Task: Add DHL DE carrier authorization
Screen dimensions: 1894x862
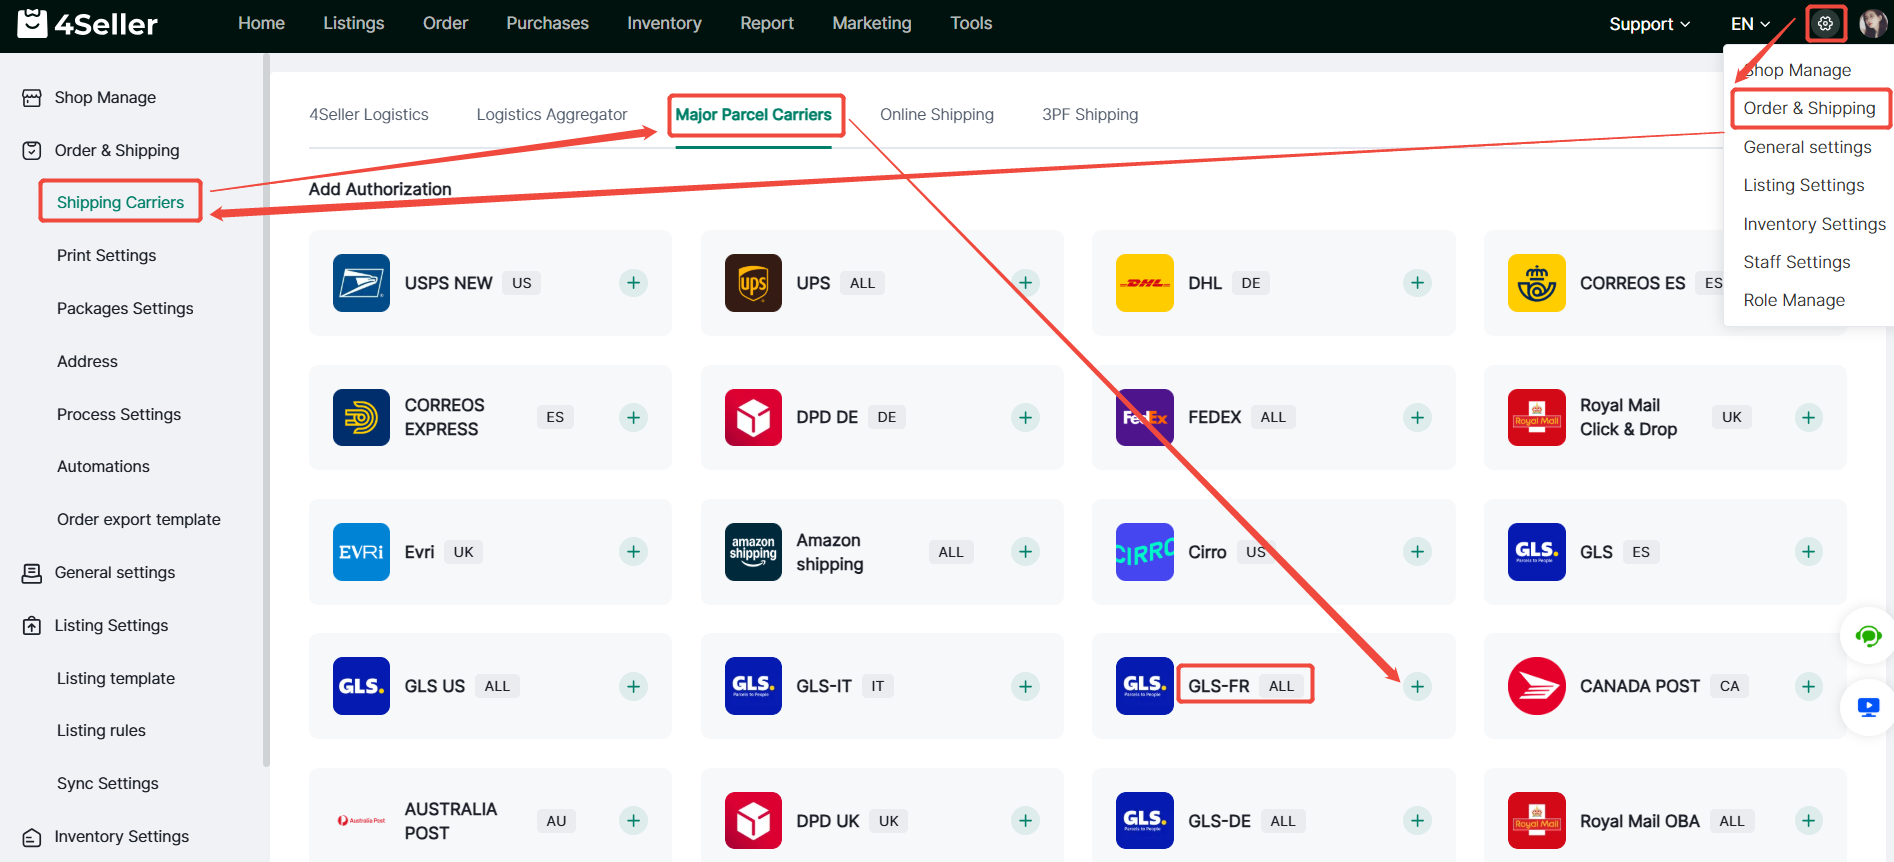Action: point(1417,283)
